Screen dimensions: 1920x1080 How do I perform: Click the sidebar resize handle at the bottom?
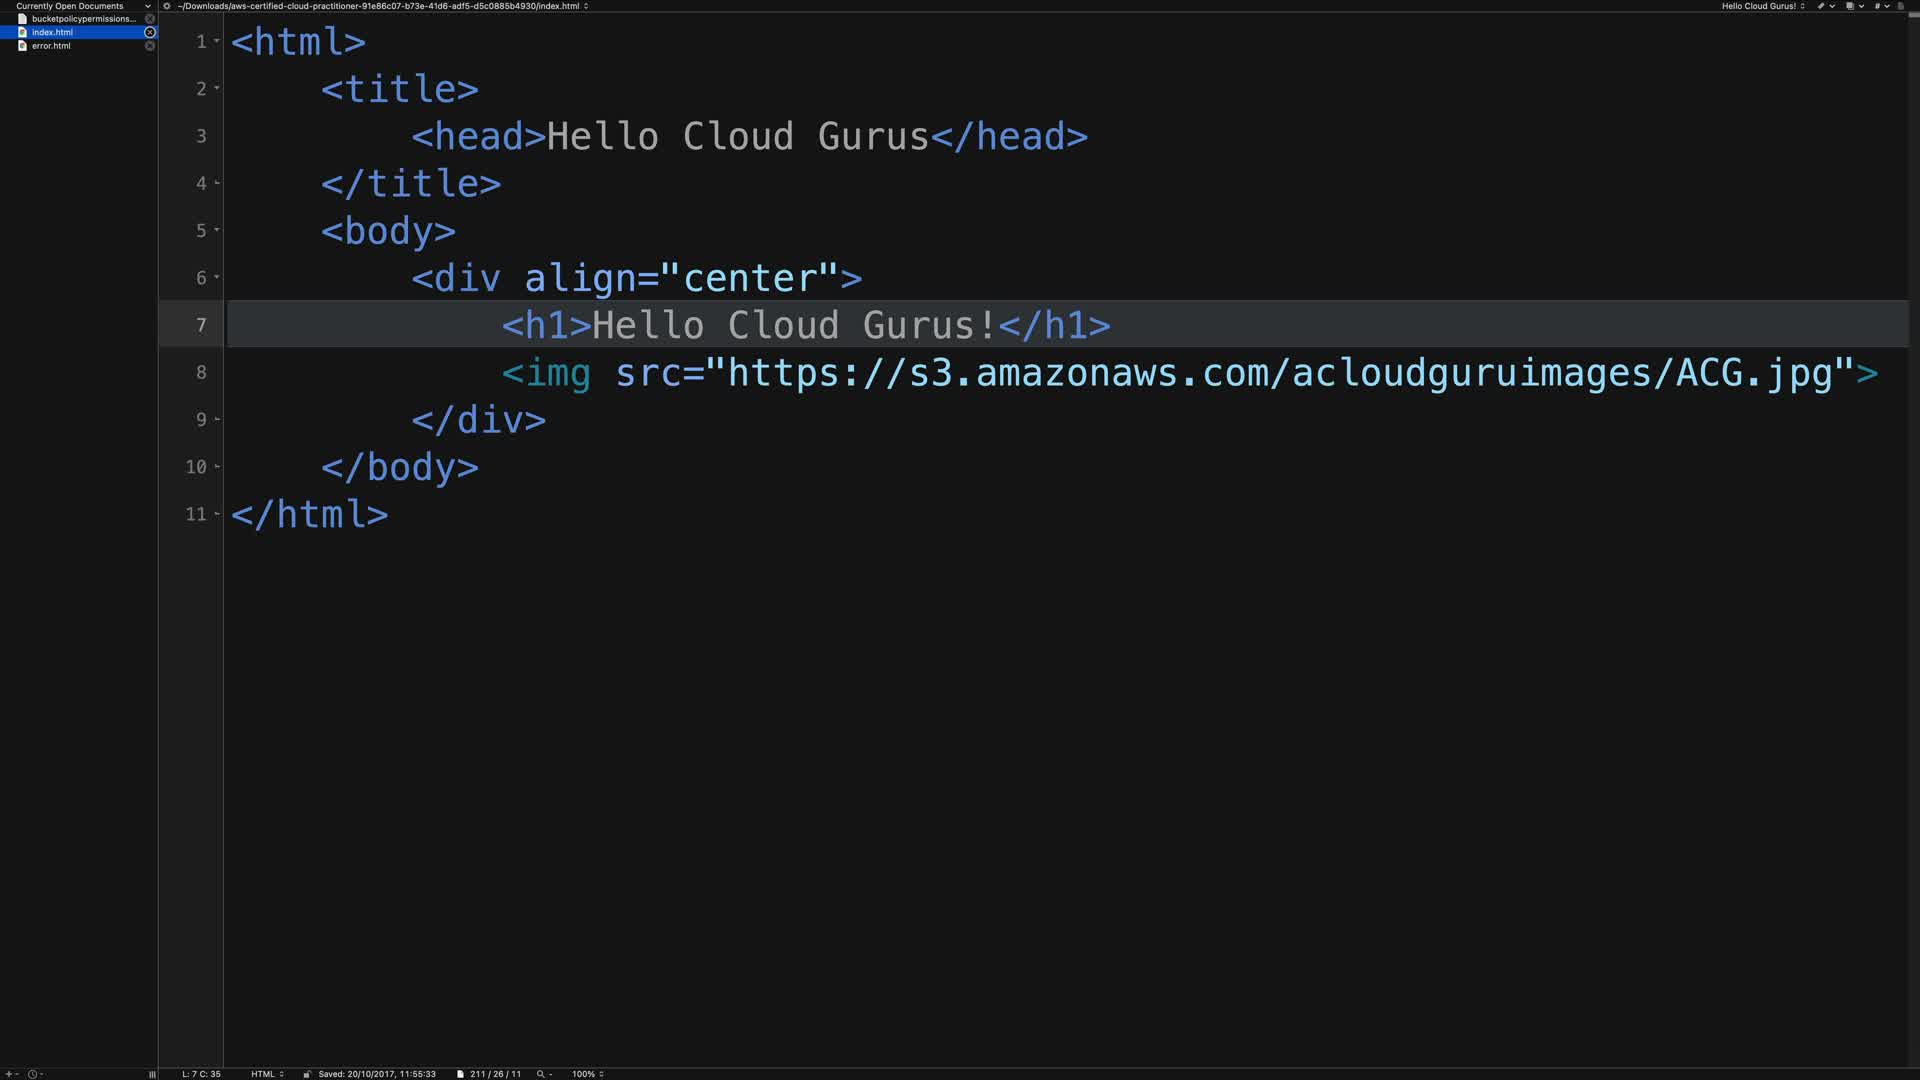click(x=152, y=1074)
